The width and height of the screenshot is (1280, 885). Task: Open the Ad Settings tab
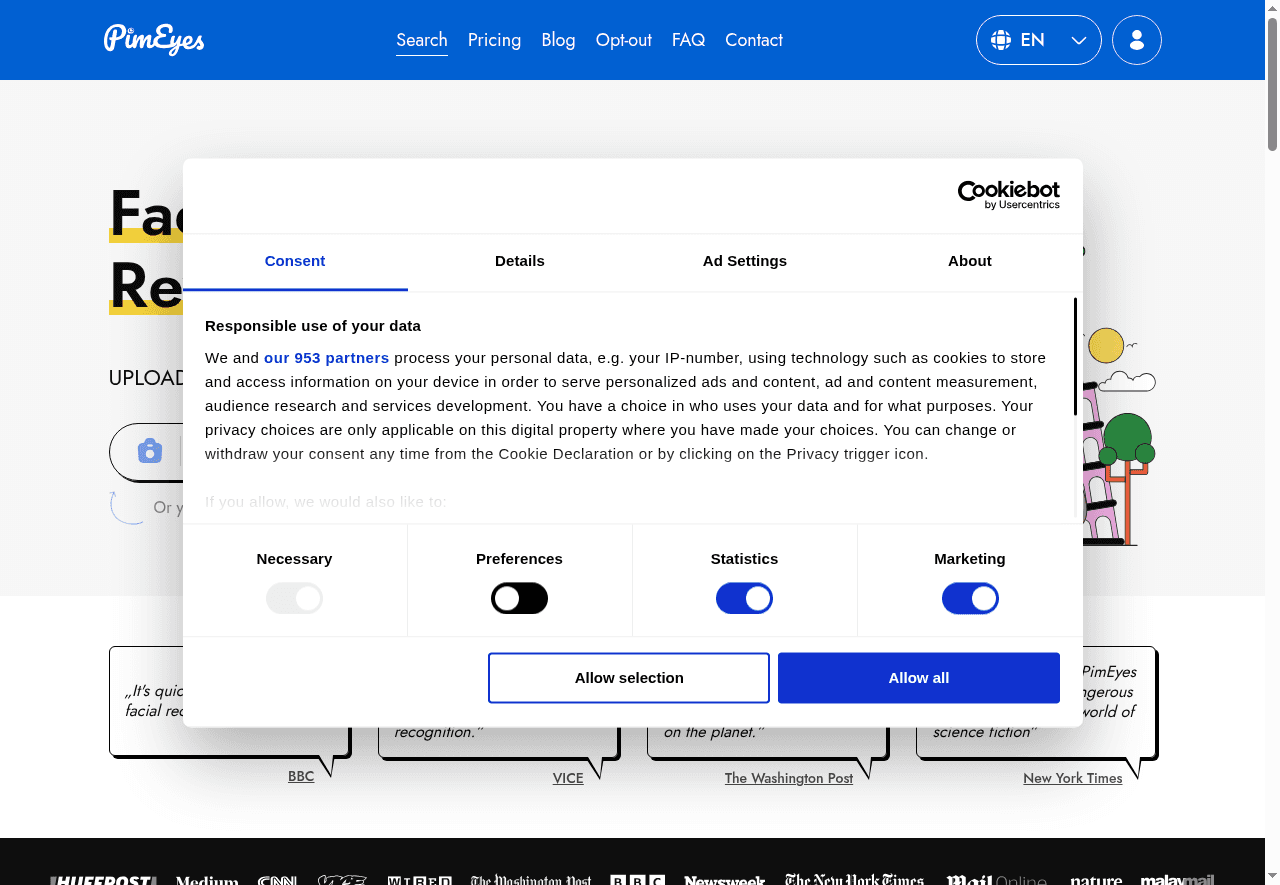(744, 261)
